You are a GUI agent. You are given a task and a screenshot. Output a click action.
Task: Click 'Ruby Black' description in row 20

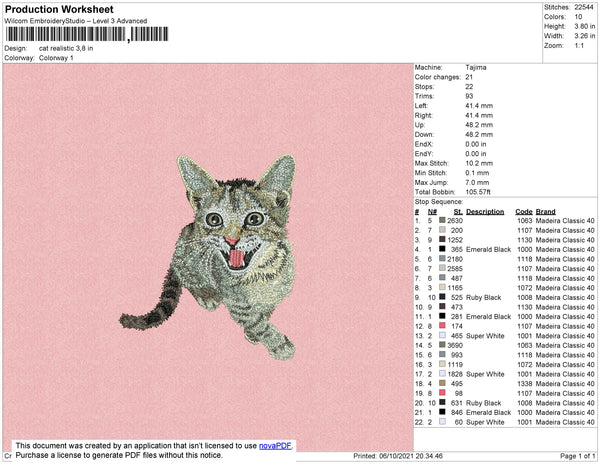coord(483,403)
